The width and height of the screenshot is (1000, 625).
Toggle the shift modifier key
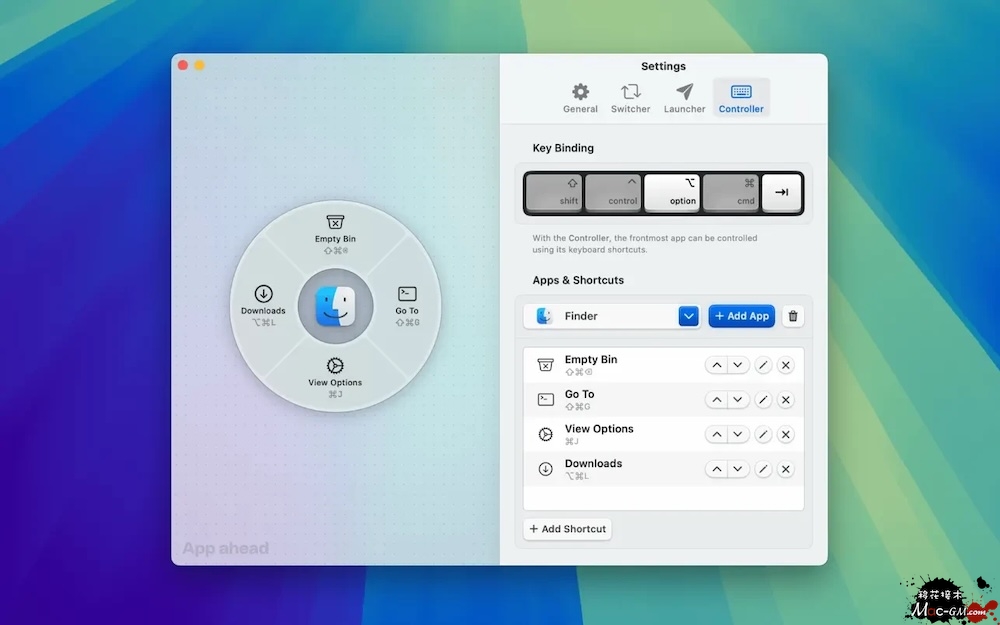click(x=554, y=192)
